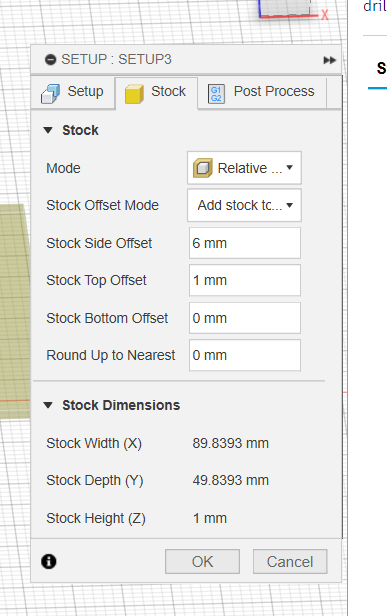
Task: Click the double-arrow icon in the title bar
Action: pyautogui.click(x=330, y=60)
